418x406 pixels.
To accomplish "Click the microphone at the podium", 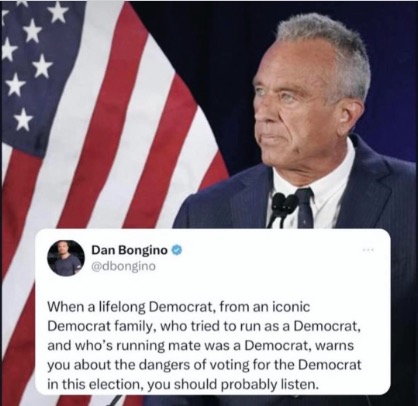I will click(x=283, y=208).
